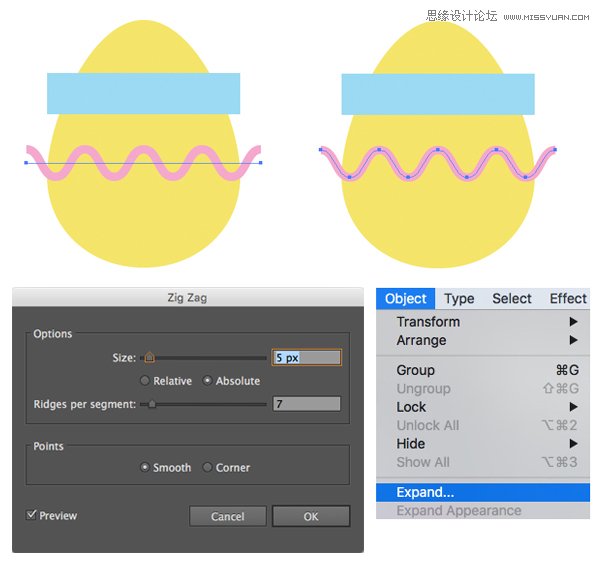Click the Ridges per segment value field
The height and width of the screenshot is (566, 600).
pos(306,404)
